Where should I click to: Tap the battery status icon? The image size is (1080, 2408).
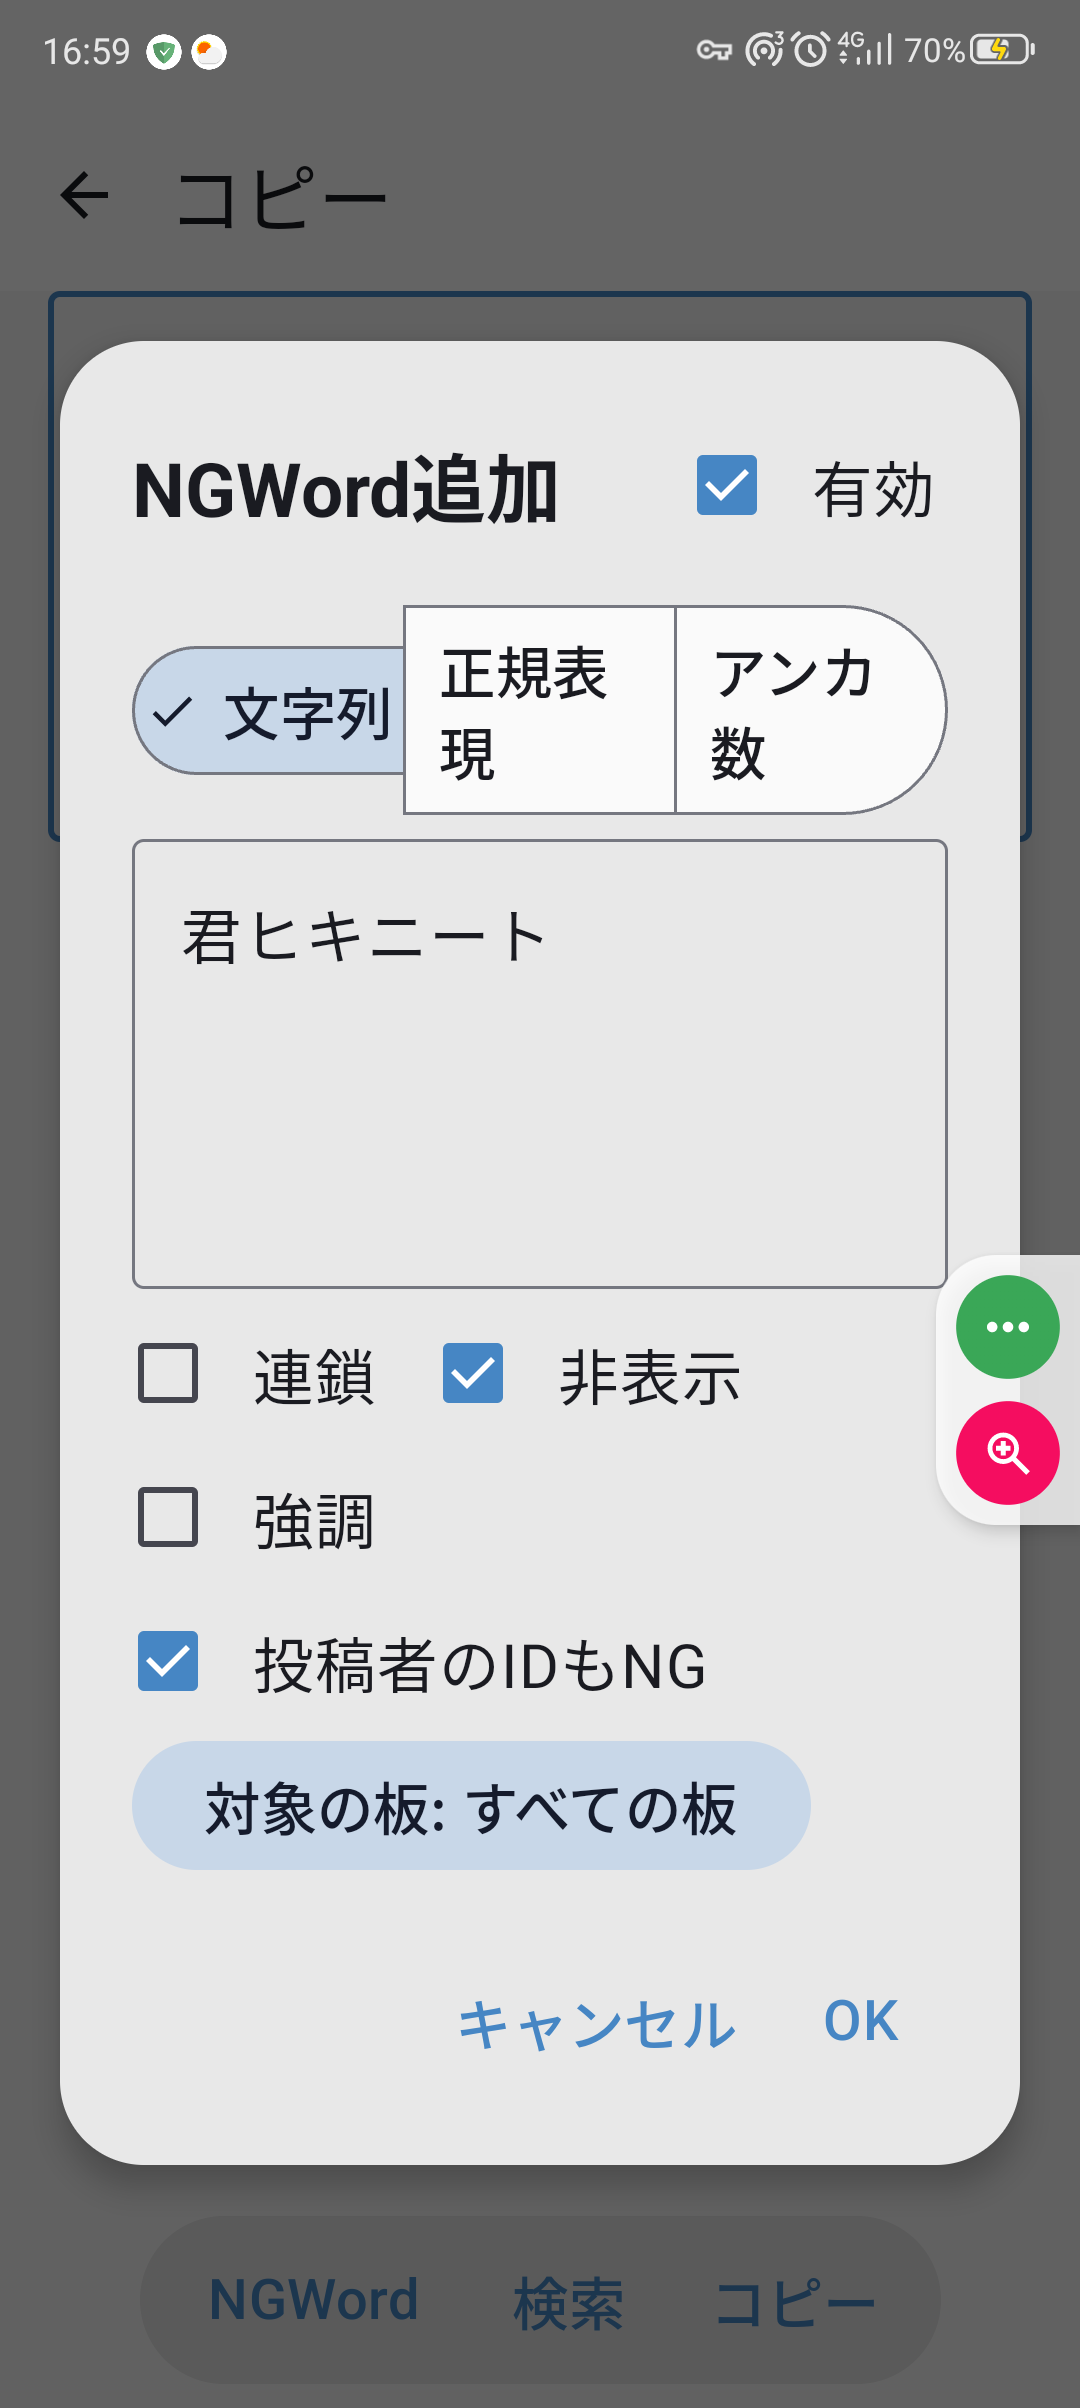tap(1001, 49)
